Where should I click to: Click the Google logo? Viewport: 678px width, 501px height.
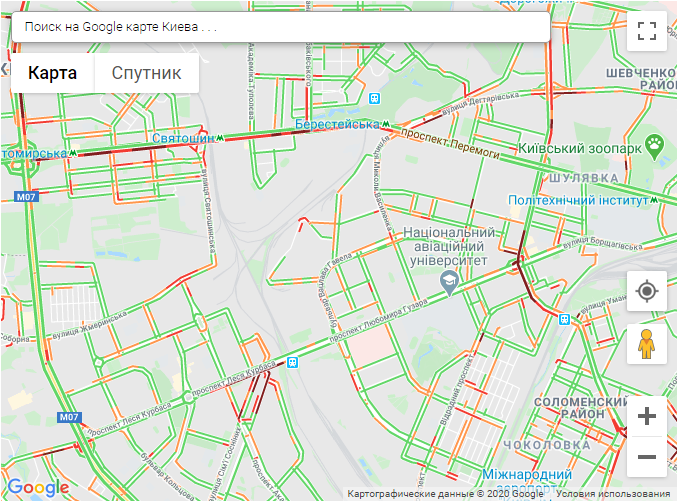tap(38, 488)
